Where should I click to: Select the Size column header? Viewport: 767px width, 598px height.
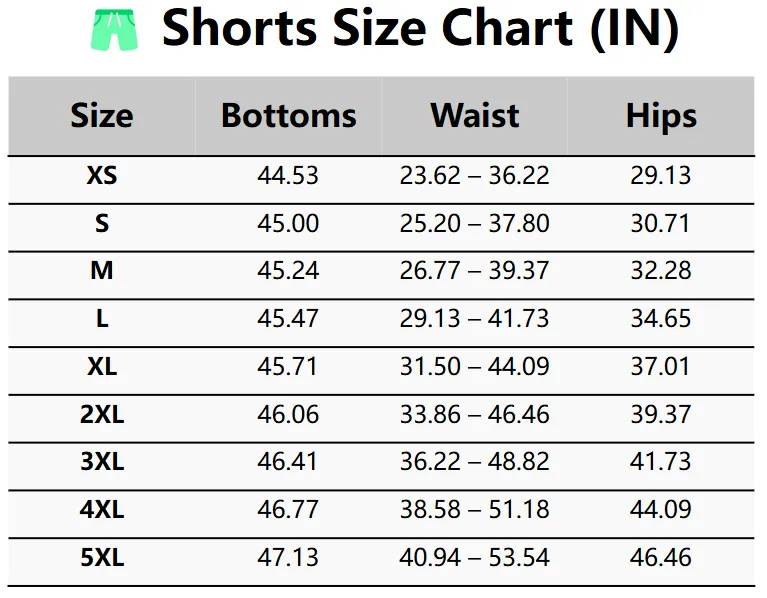102,116
